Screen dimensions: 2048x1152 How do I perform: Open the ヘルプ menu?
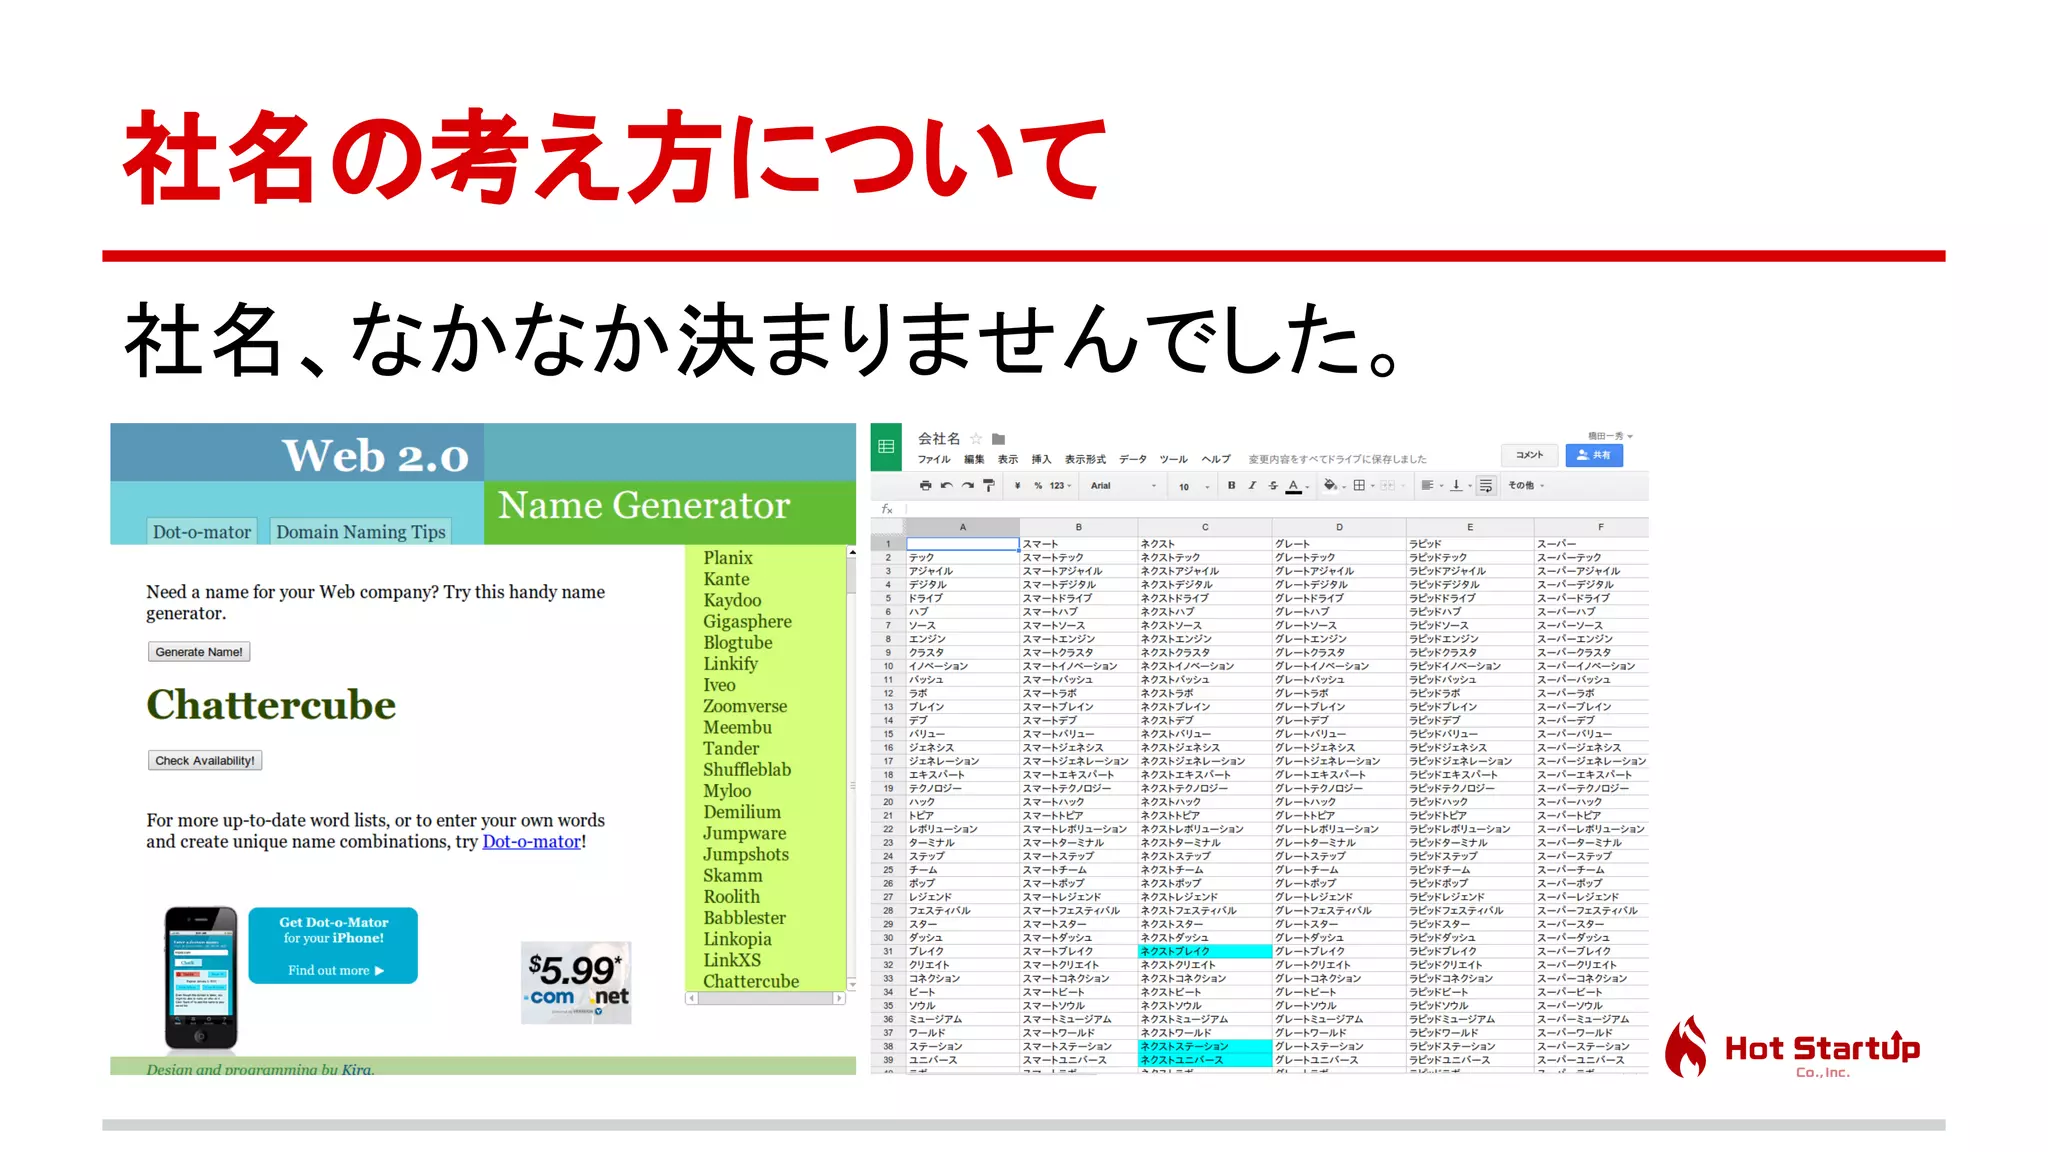[x=1216, y=460]
